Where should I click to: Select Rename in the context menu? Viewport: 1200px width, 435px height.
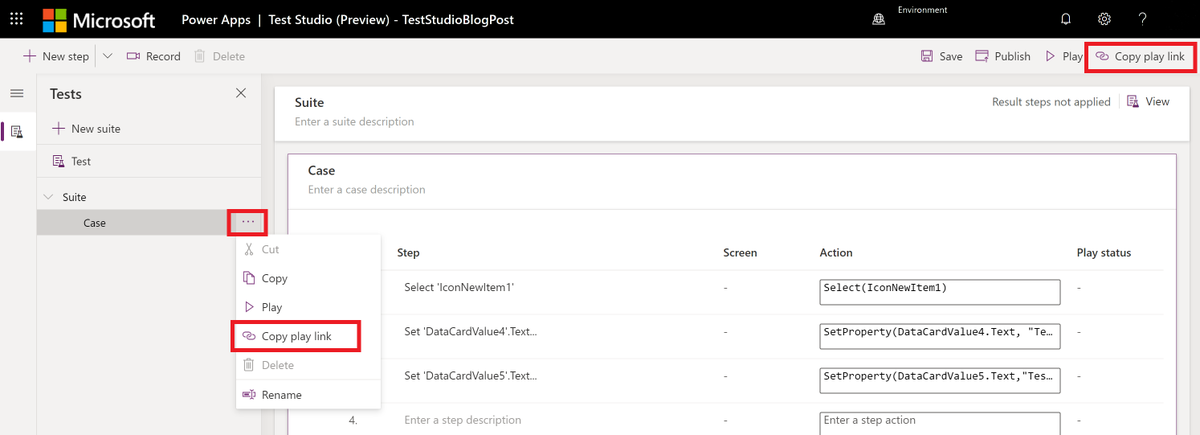coord(281,395)
